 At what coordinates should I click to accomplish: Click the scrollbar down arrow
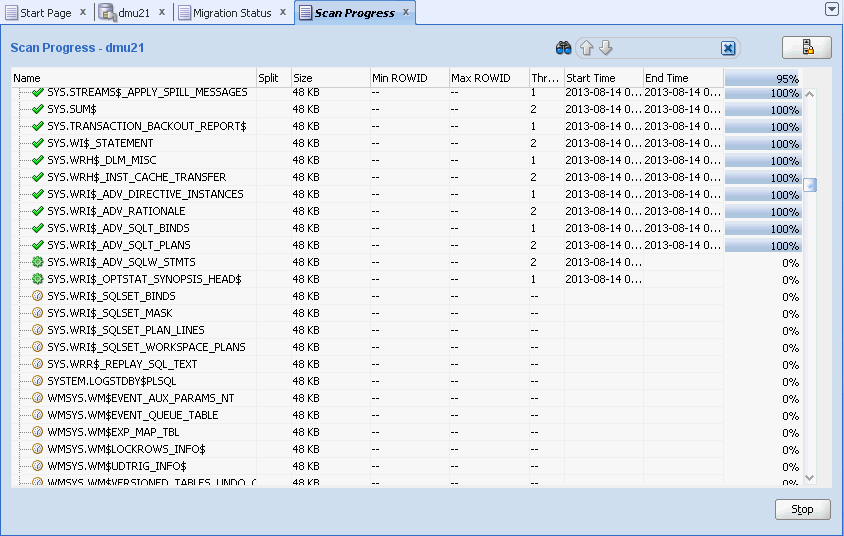click(x=810, y=478)
